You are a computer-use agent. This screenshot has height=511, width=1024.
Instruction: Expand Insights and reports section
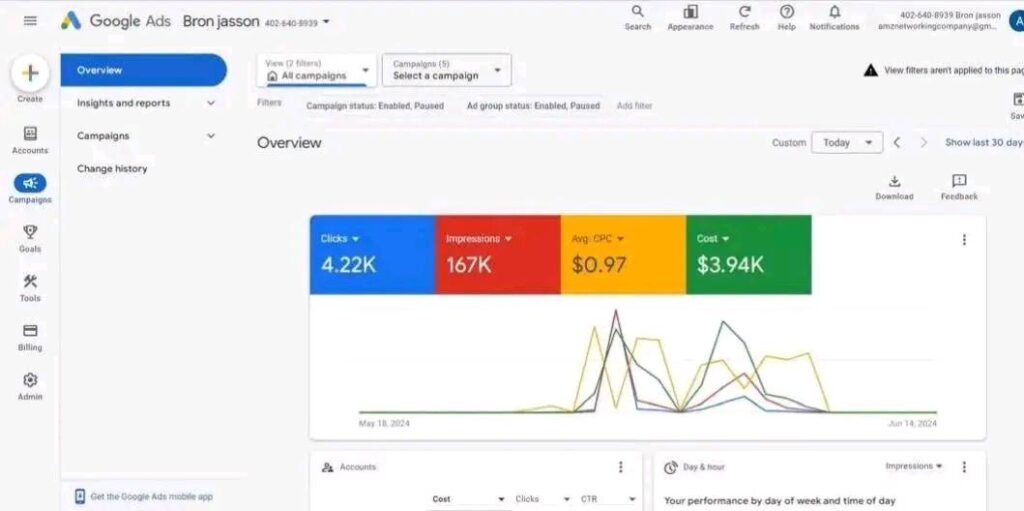point(143,103)
